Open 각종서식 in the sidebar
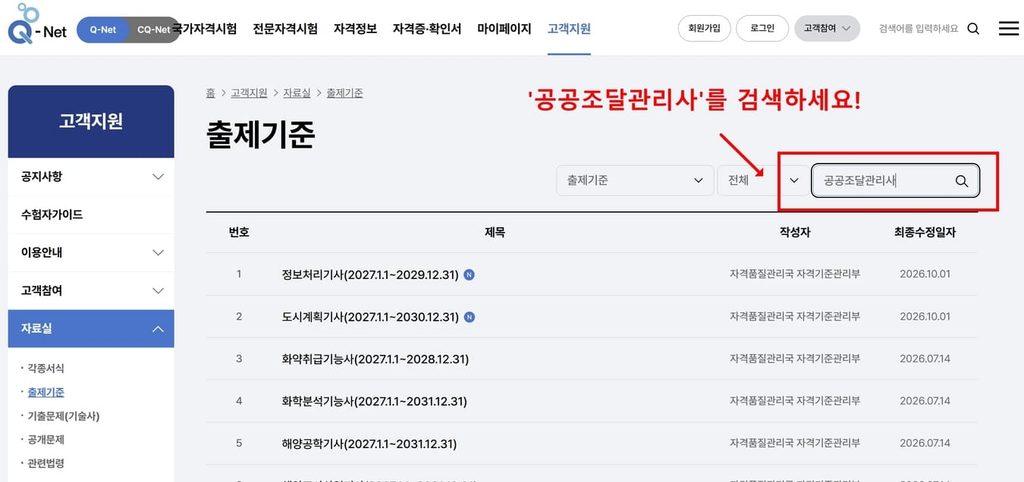Screen dimensions: 1024x482 (46, 369)
